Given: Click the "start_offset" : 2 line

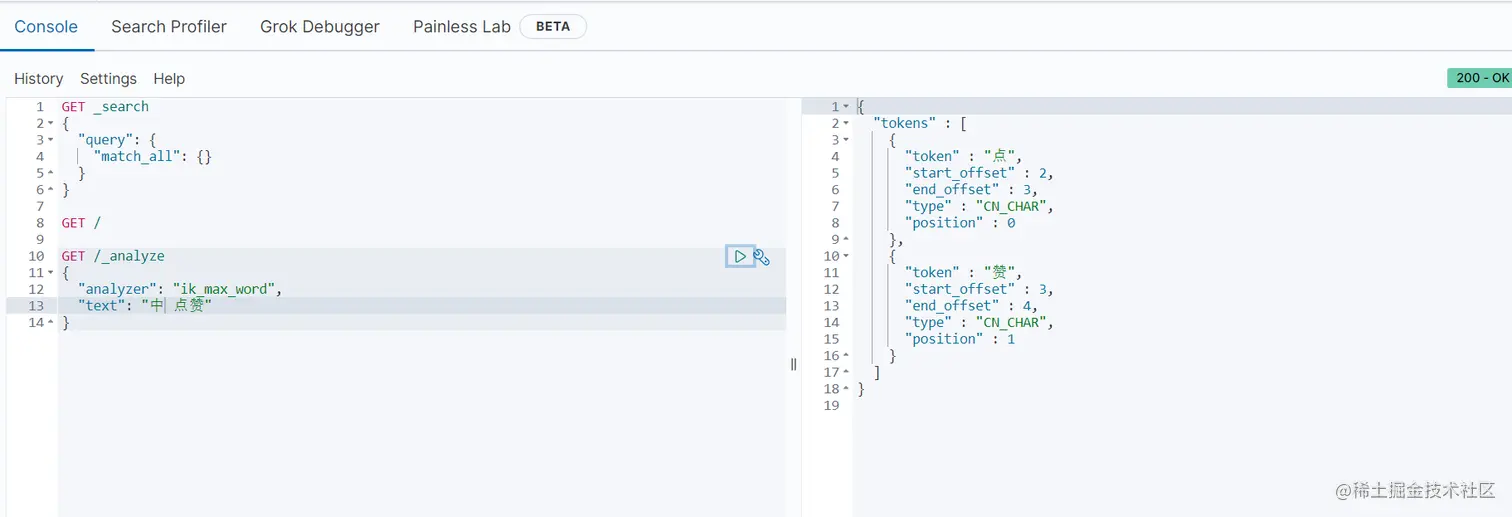Looking at the screenshot, I should pos(979,173).
